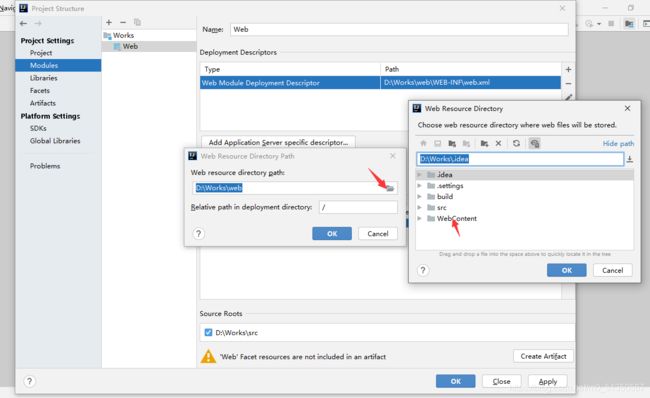This screenshot has width=650, height=398.
Task: Jump to the Project directory icon
Action: pos(452,143)
